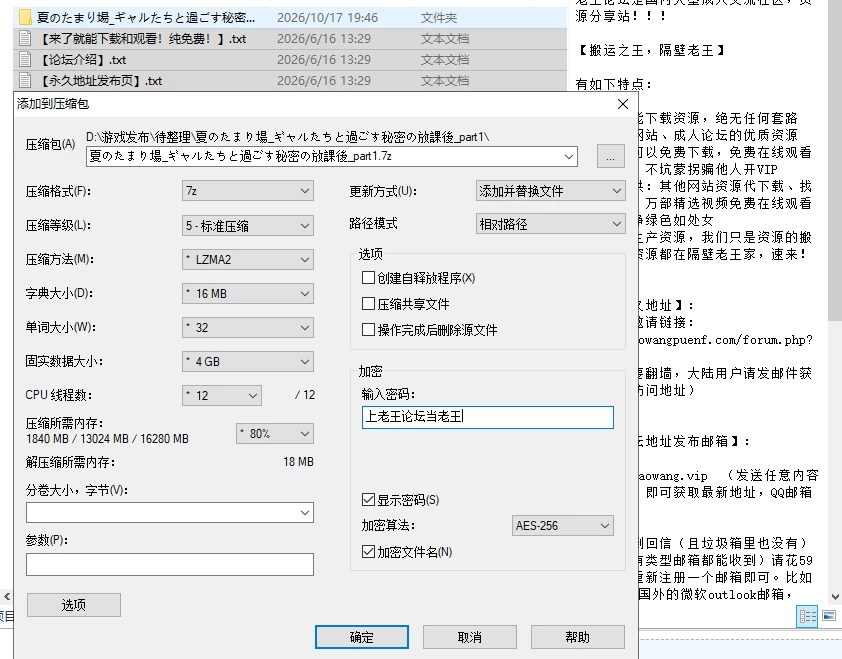The image size is (842, 659).
Task: Focus the 输入密码 password field
Action: [x=488, y=417]
